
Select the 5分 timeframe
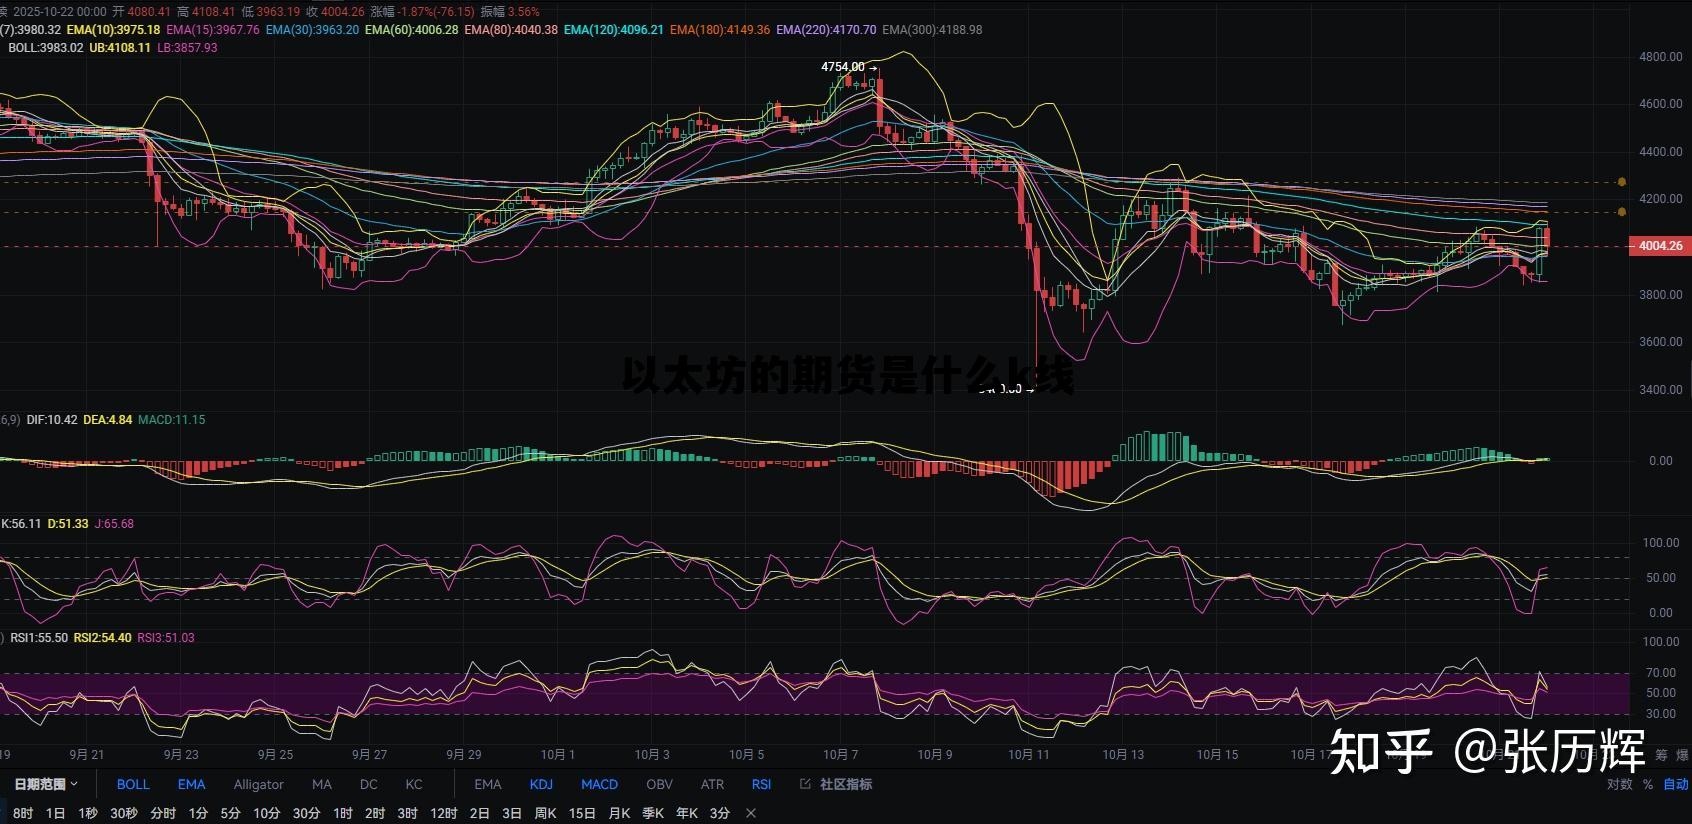(x=230, y=814)
